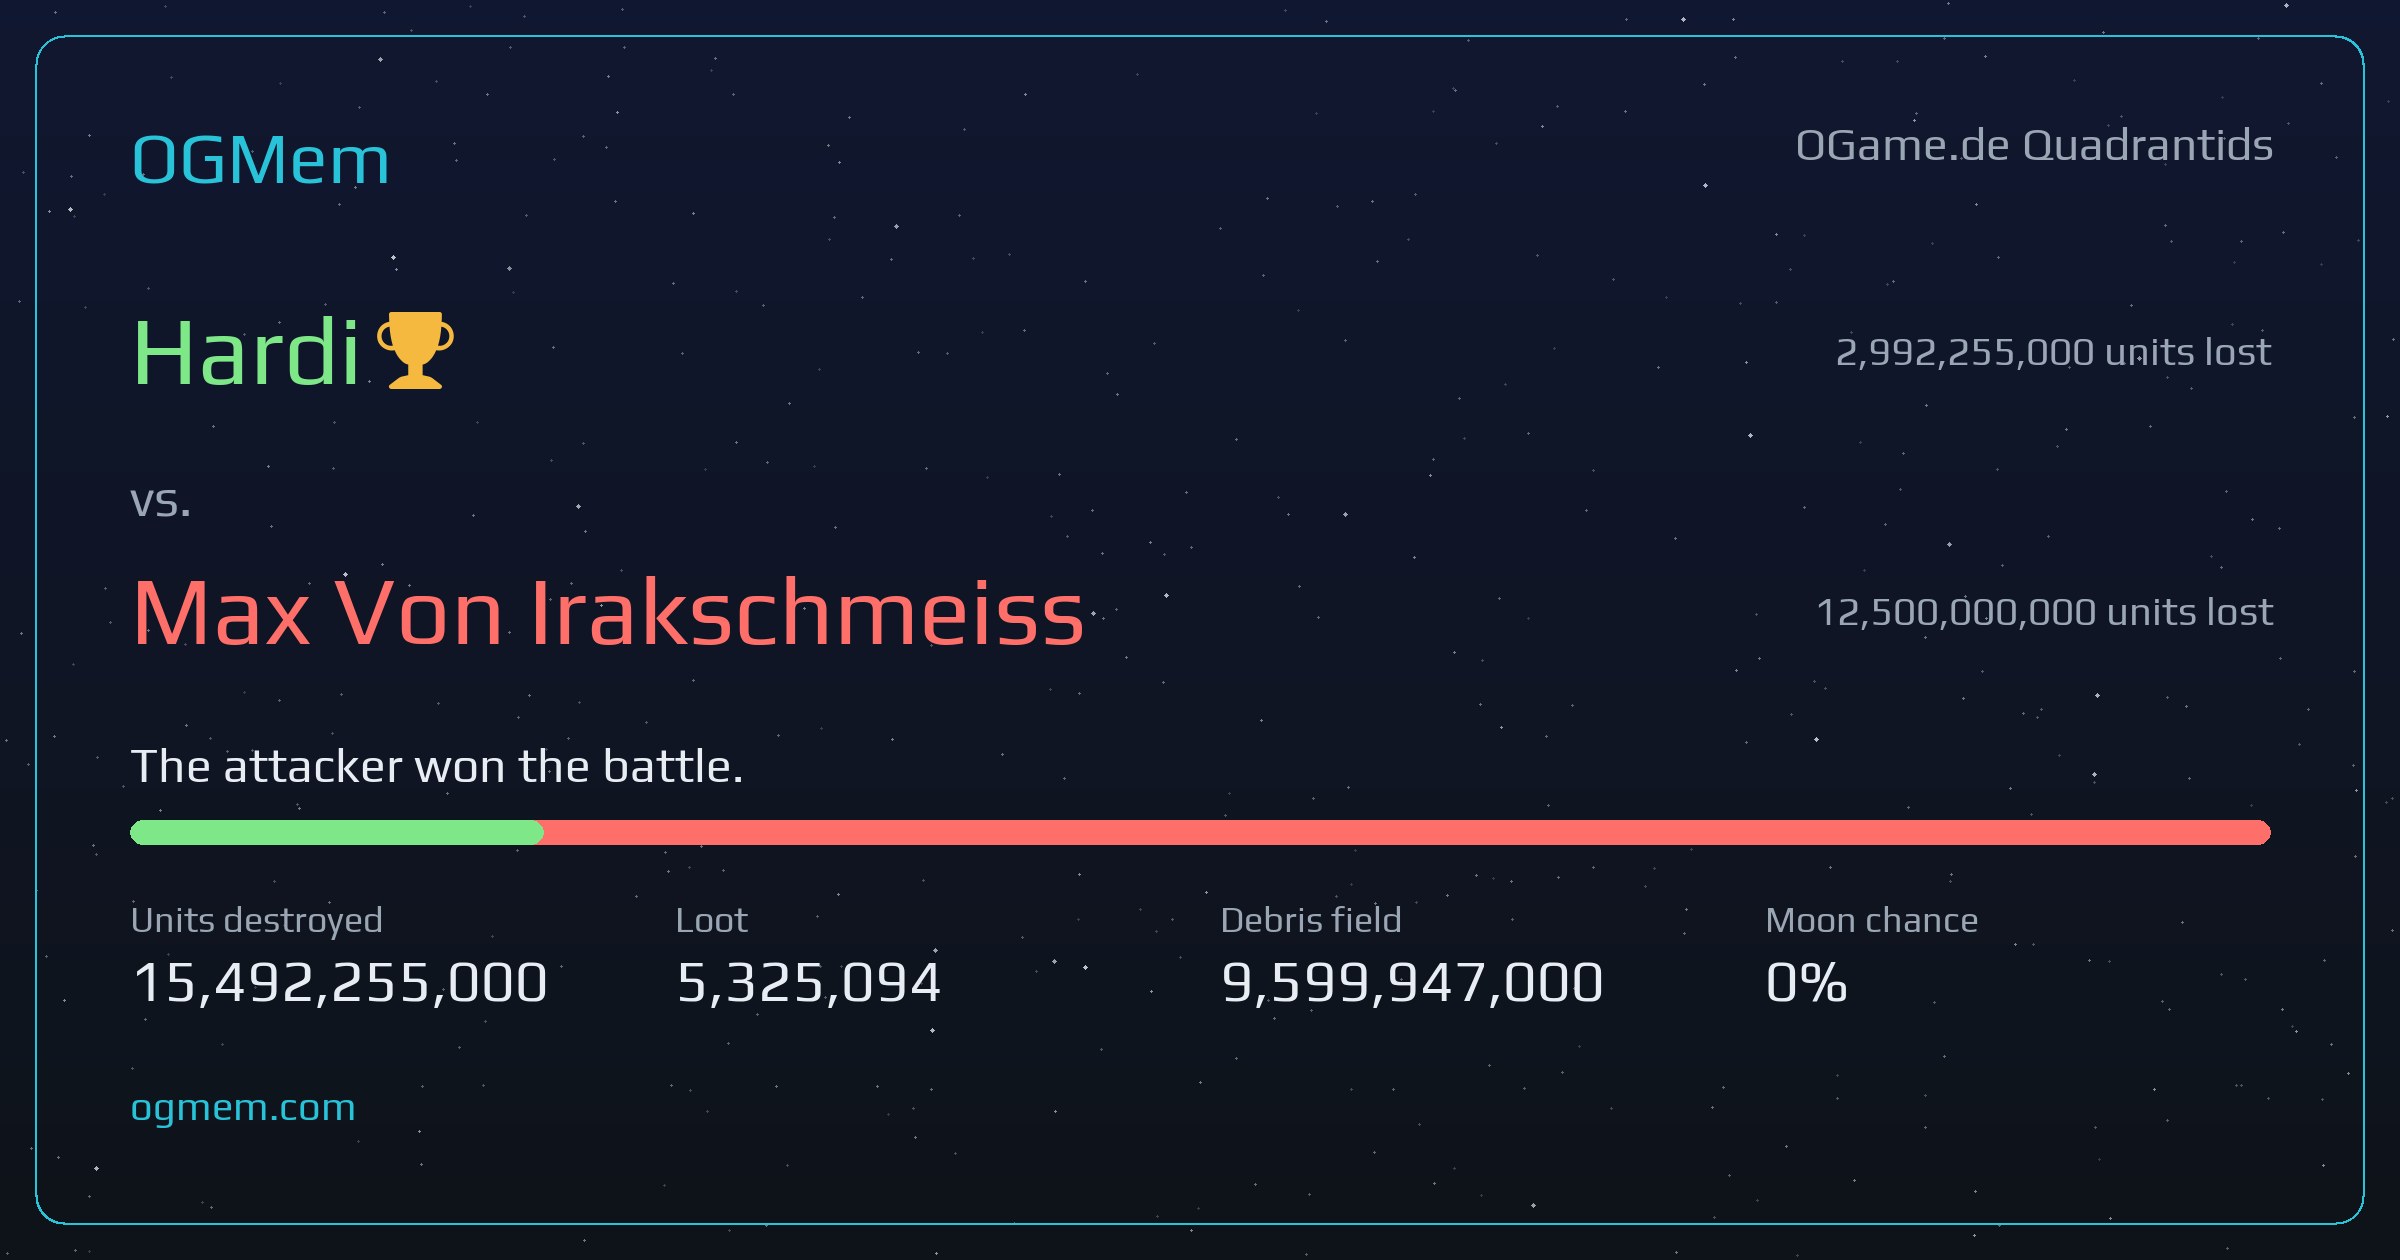Click the 2,992,255,000 units lost text
The image size is (2400, 1260).
pos(2053,352)
